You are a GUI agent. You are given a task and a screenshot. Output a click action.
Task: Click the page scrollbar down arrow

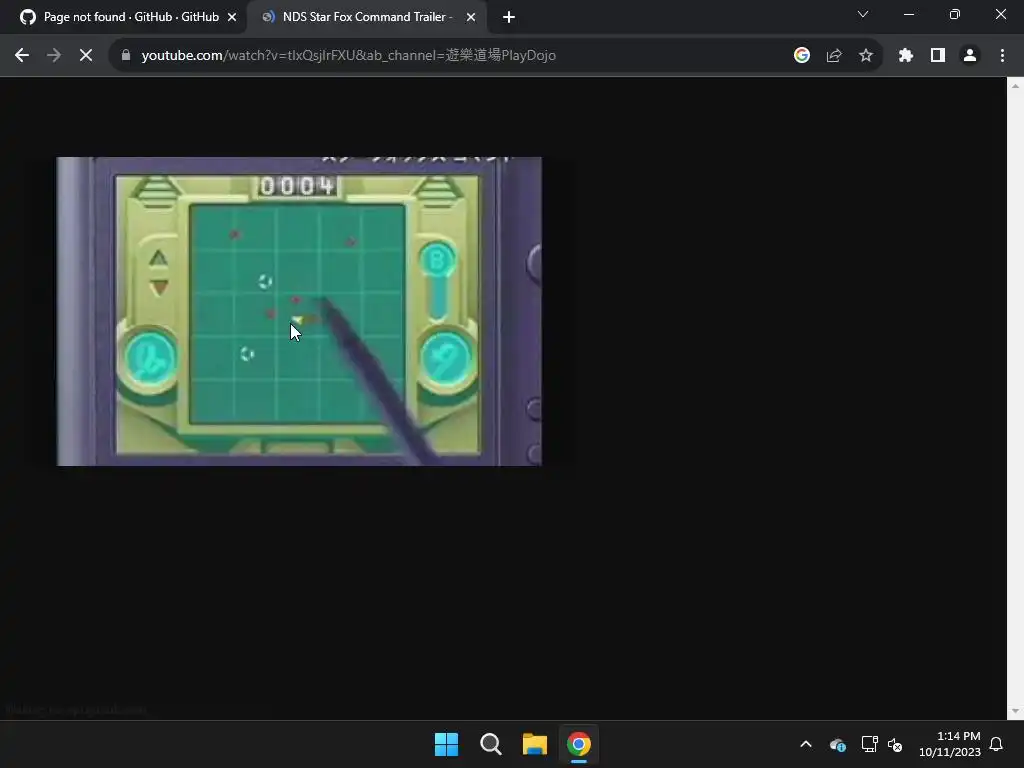tap(1016, 711)
